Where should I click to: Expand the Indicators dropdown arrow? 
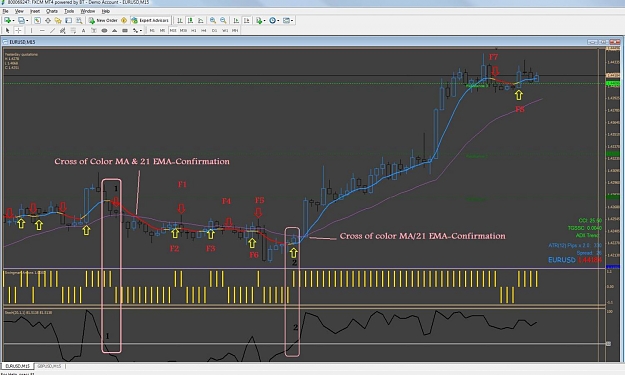pyautogui.click(x=264, y=20)
